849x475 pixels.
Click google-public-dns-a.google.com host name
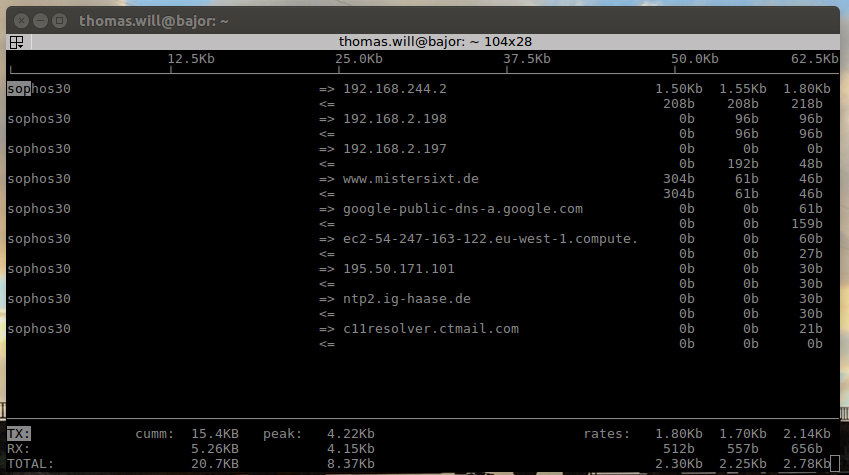click(x=462, y=209)
